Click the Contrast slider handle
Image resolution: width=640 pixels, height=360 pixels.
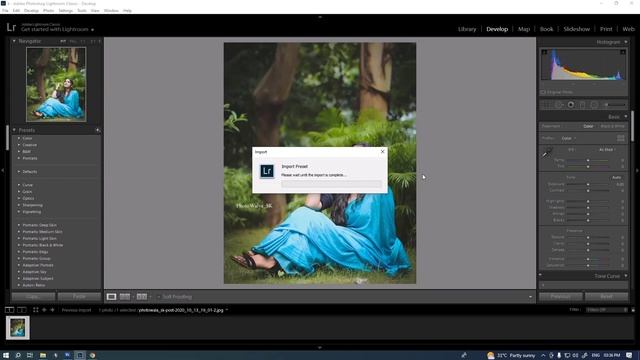coord(588,191)
